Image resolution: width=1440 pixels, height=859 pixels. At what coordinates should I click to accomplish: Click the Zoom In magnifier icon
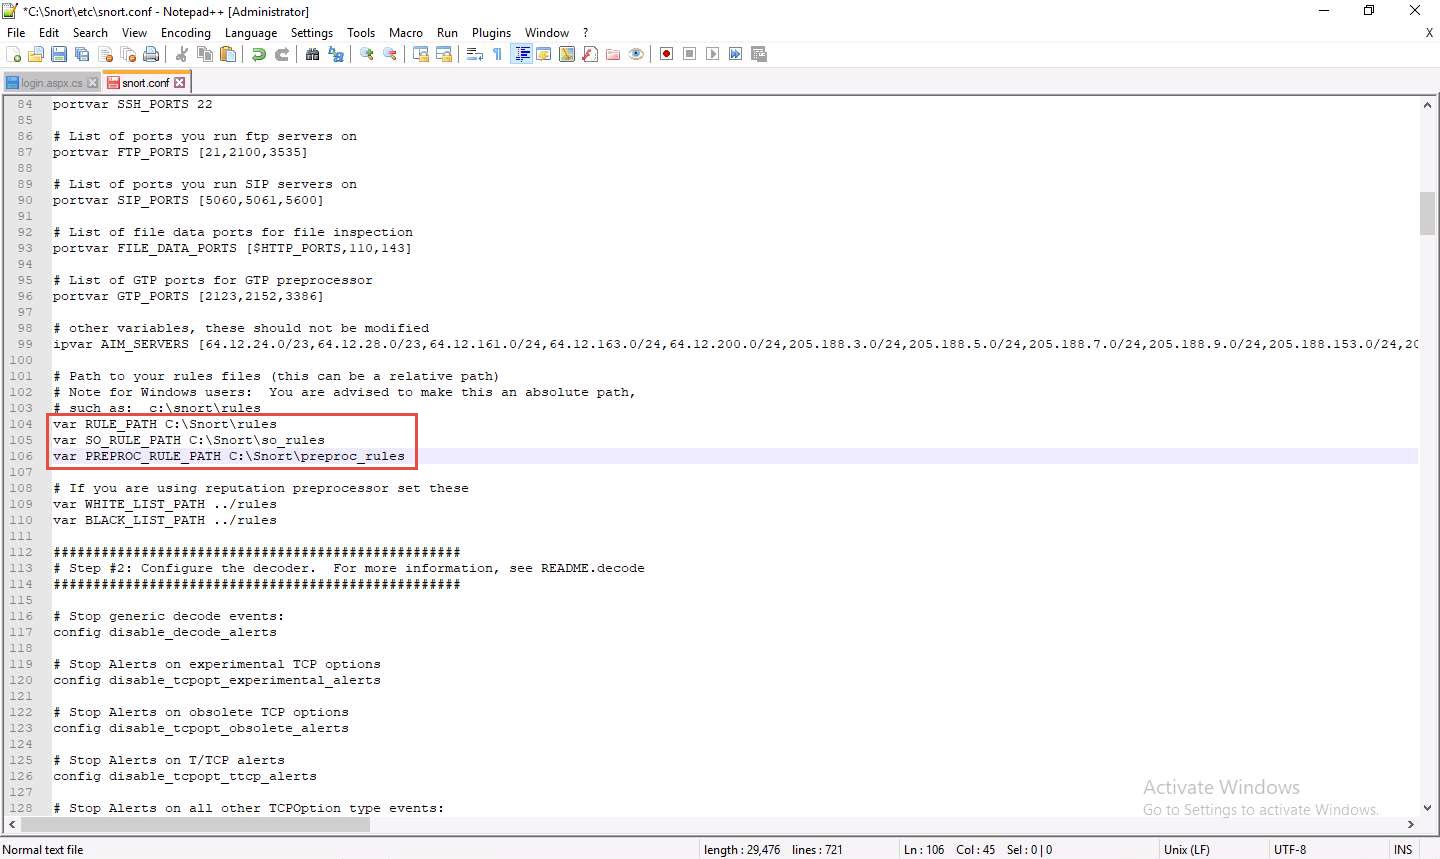coord(367,54)
